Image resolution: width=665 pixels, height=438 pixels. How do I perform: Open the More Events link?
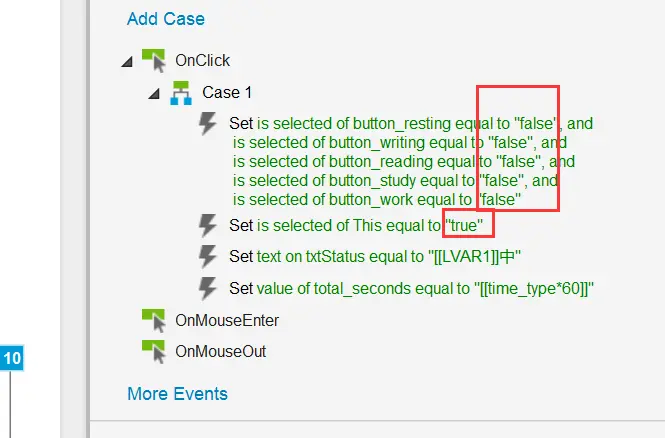pos(177,394)
